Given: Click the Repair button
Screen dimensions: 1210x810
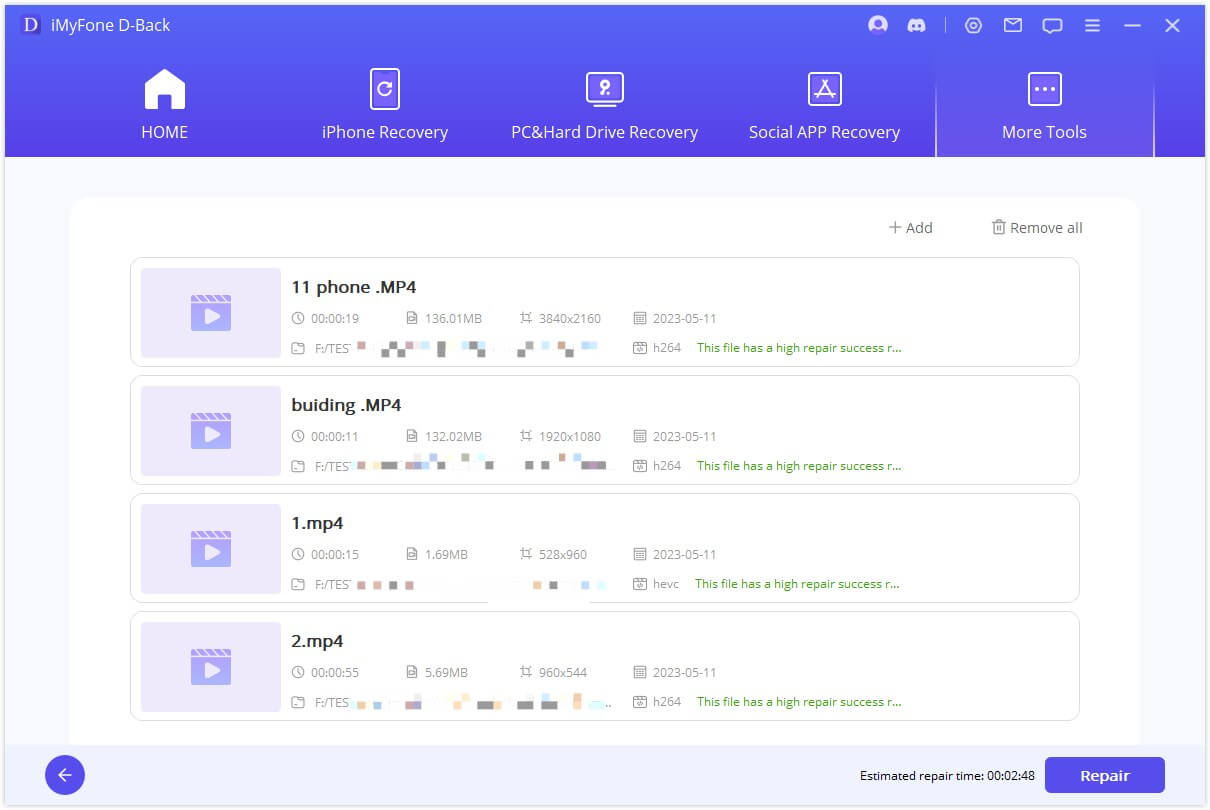Looking at the screenshot, I should pos(1105,775).
